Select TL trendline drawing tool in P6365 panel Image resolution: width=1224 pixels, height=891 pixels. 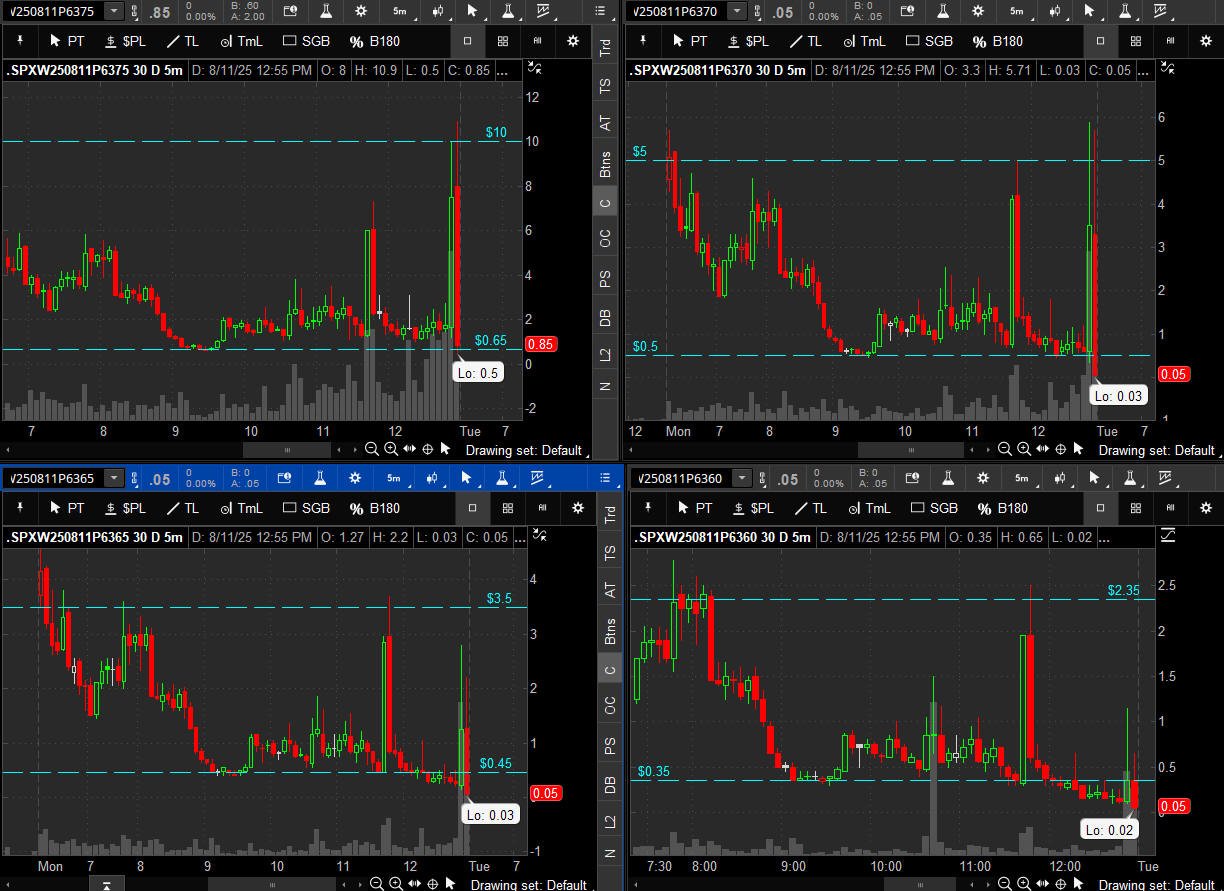(x=182, y=508)
